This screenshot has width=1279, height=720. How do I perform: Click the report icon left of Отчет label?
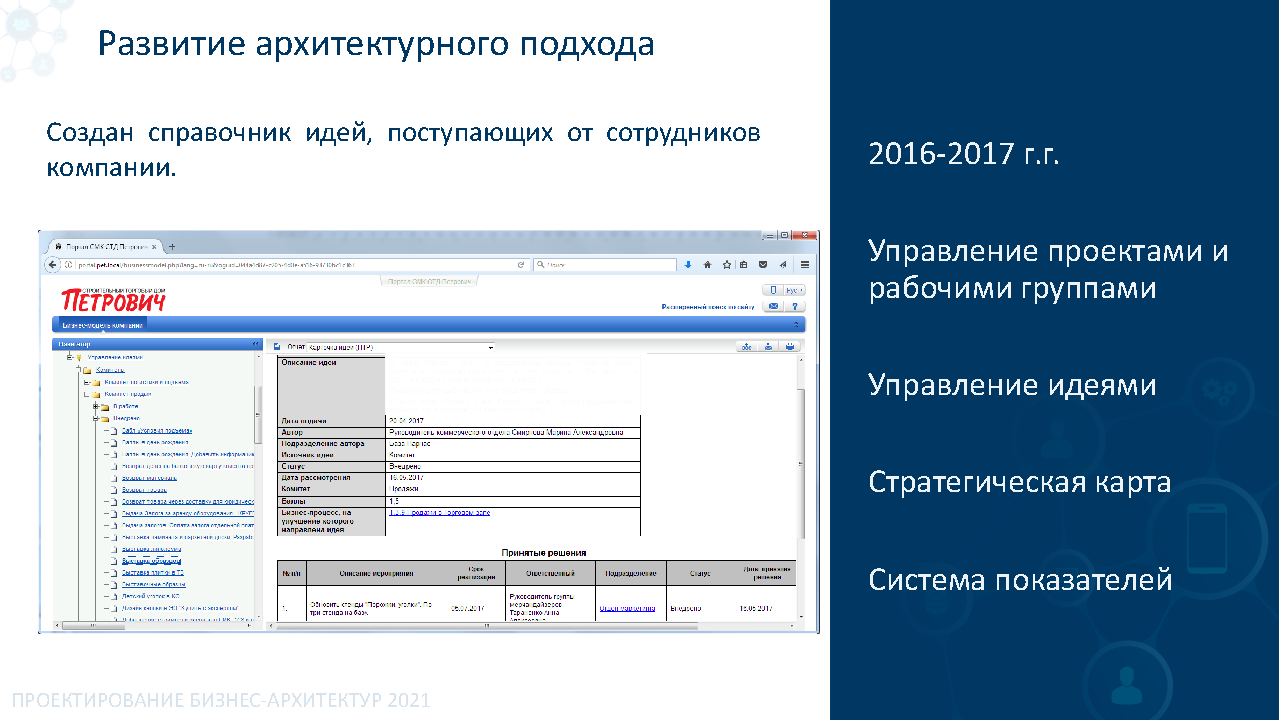click(278, 347)
